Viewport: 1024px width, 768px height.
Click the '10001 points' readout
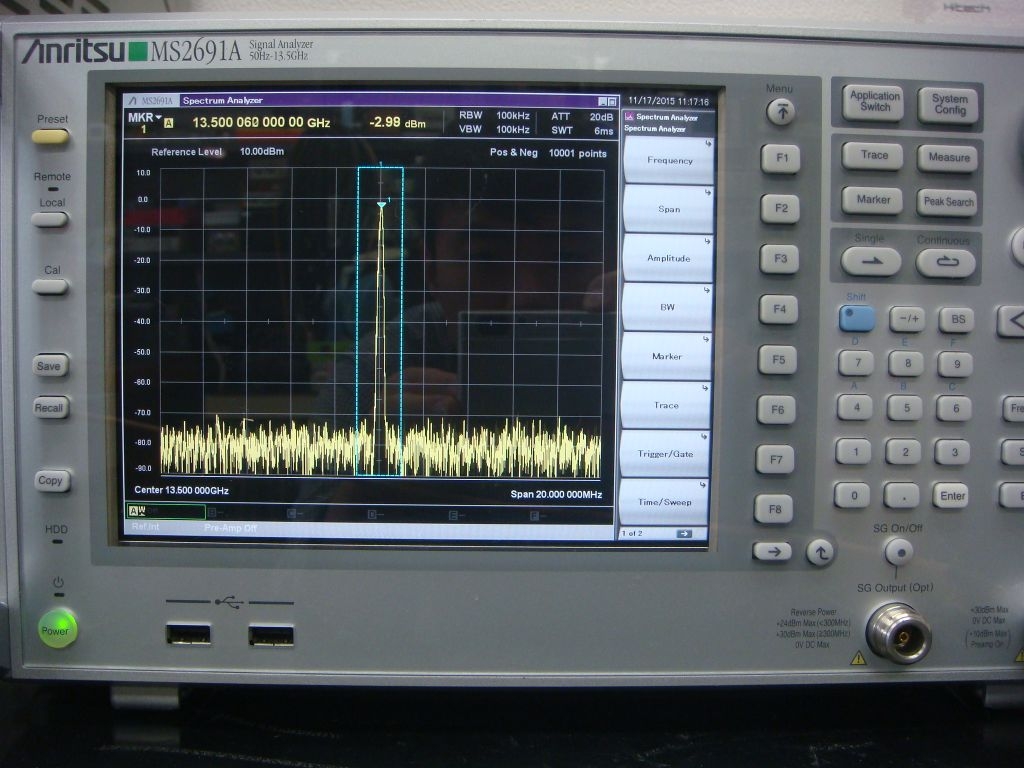point(578,153)
